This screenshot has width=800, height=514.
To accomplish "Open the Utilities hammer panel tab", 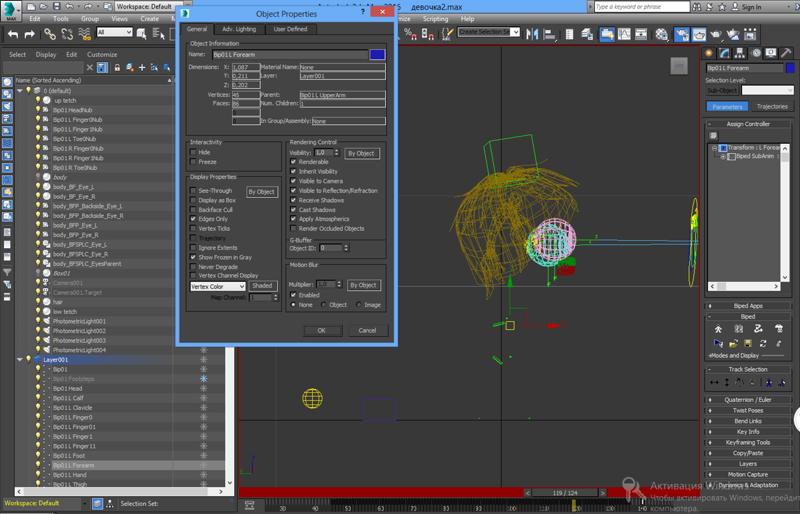I will pyautogui.click(x=785, y=53).
